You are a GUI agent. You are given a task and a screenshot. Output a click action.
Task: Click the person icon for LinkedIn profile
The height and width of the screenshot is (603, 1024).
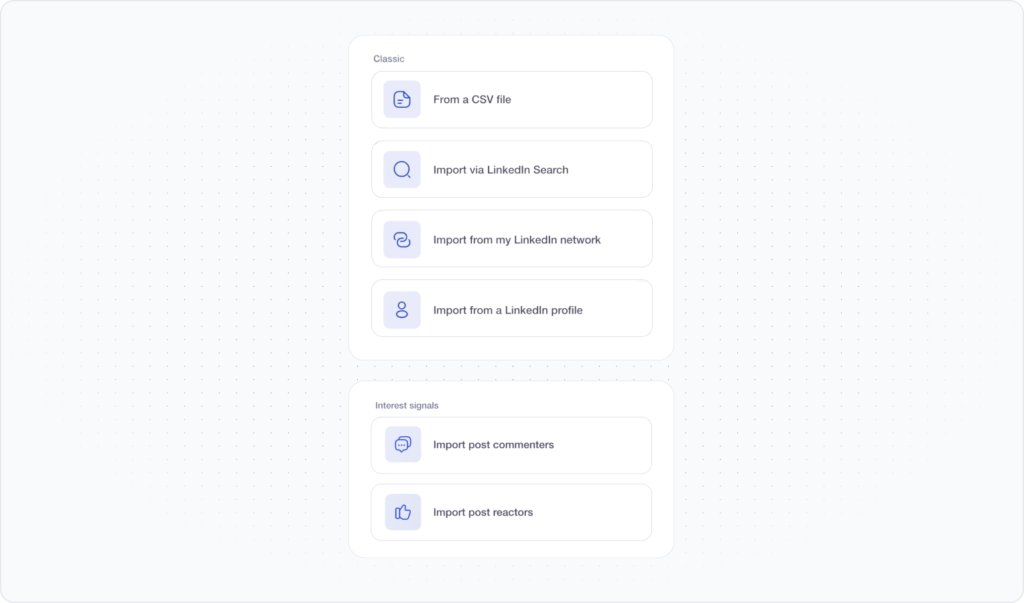402,310
